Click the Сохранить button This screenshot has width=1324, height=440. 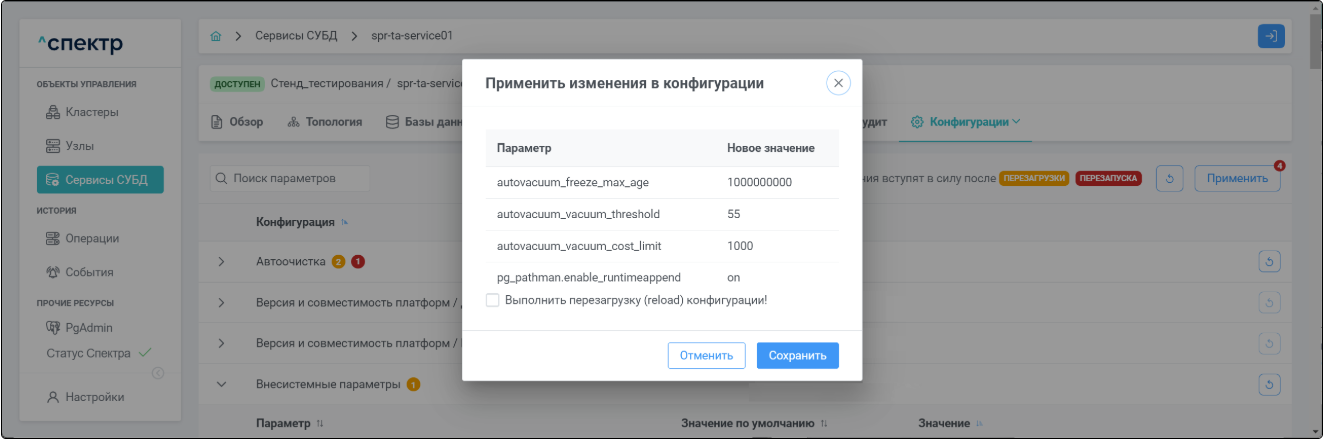pos(797,356)
